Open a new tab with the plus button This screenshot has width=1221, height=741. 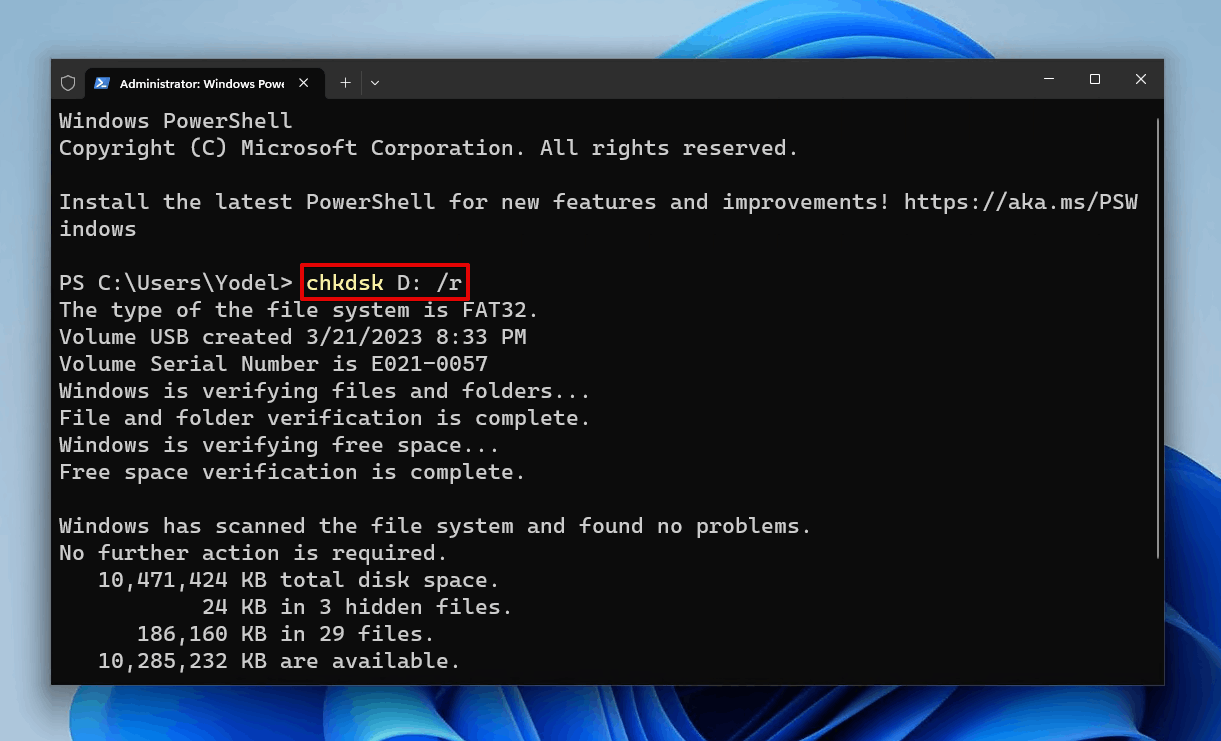pyautogui.click(x=345, y=83)
